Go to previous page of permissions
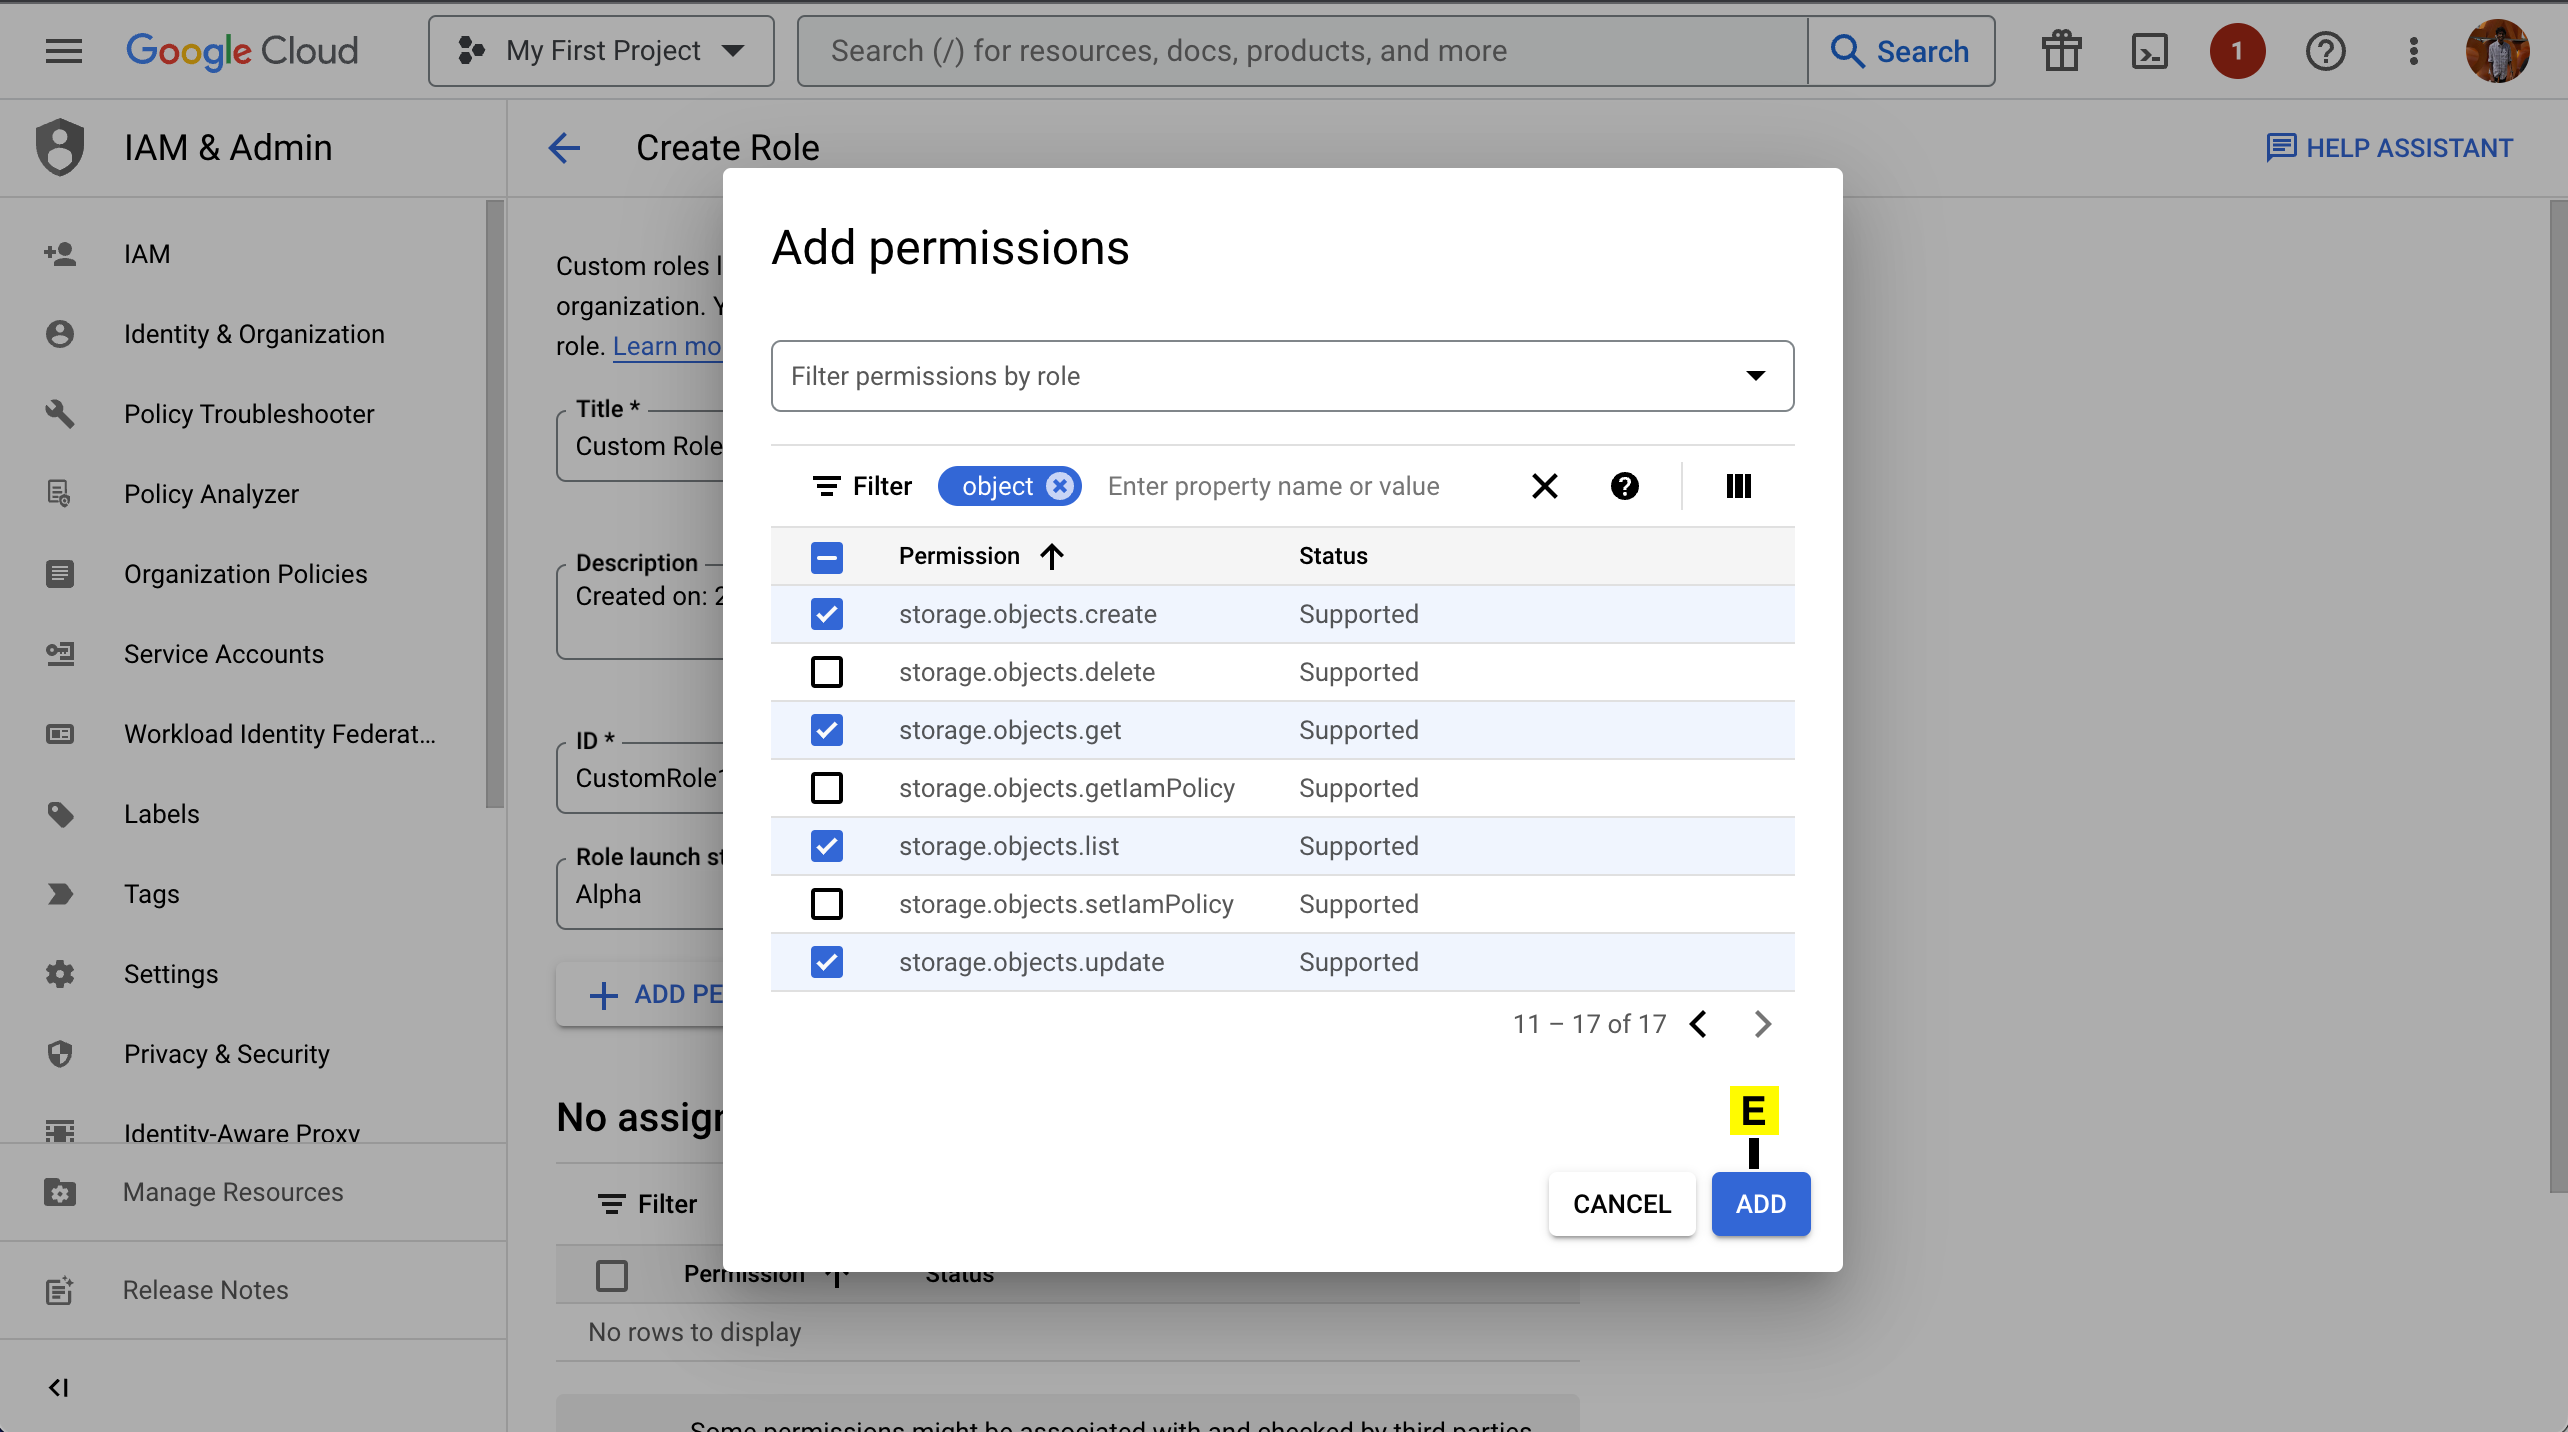The image size is (2568, 1432). pyautogui.click(x=1698, y=1024)
